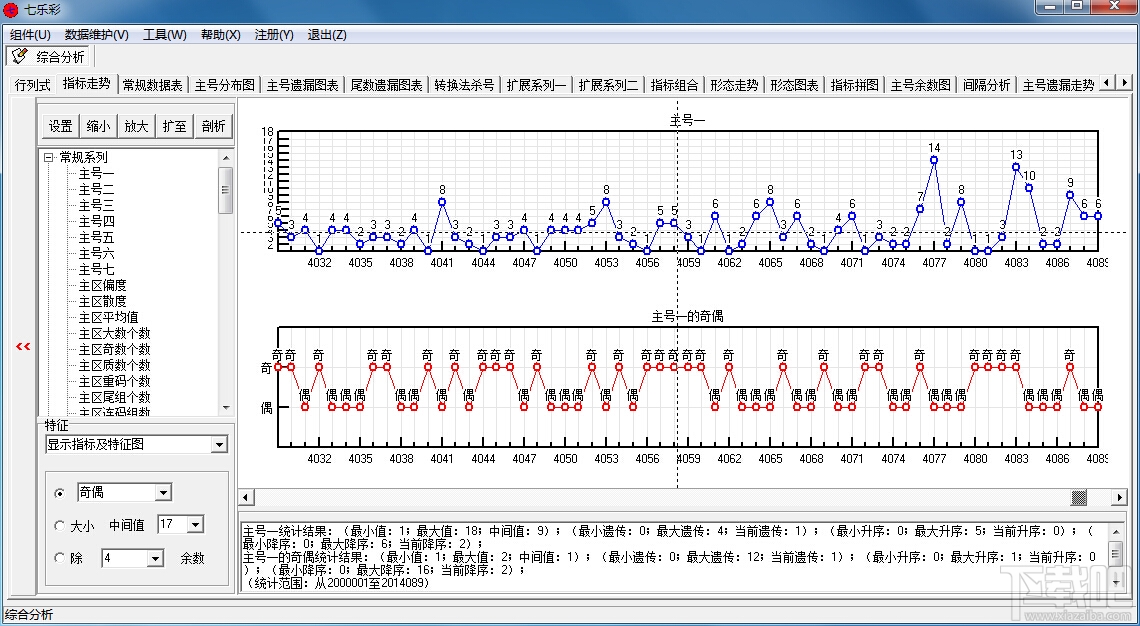The height and width of the screenshot is (626, 1140).
Task: Click the 综合分析 toolbar icon
Action: [20, 56]
